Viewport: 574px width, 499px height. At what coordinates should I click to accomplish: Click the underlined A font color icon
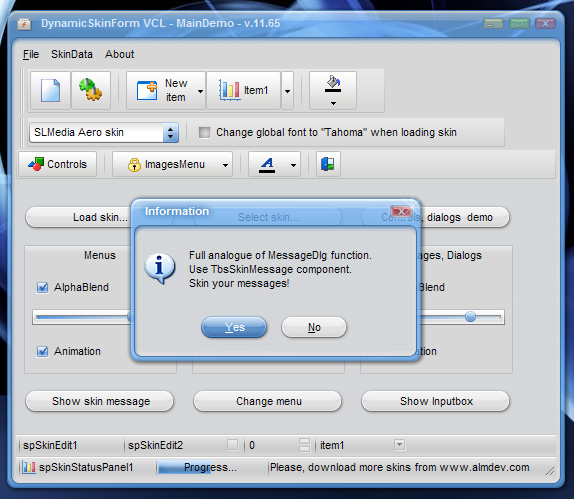[x=267, y=164]
